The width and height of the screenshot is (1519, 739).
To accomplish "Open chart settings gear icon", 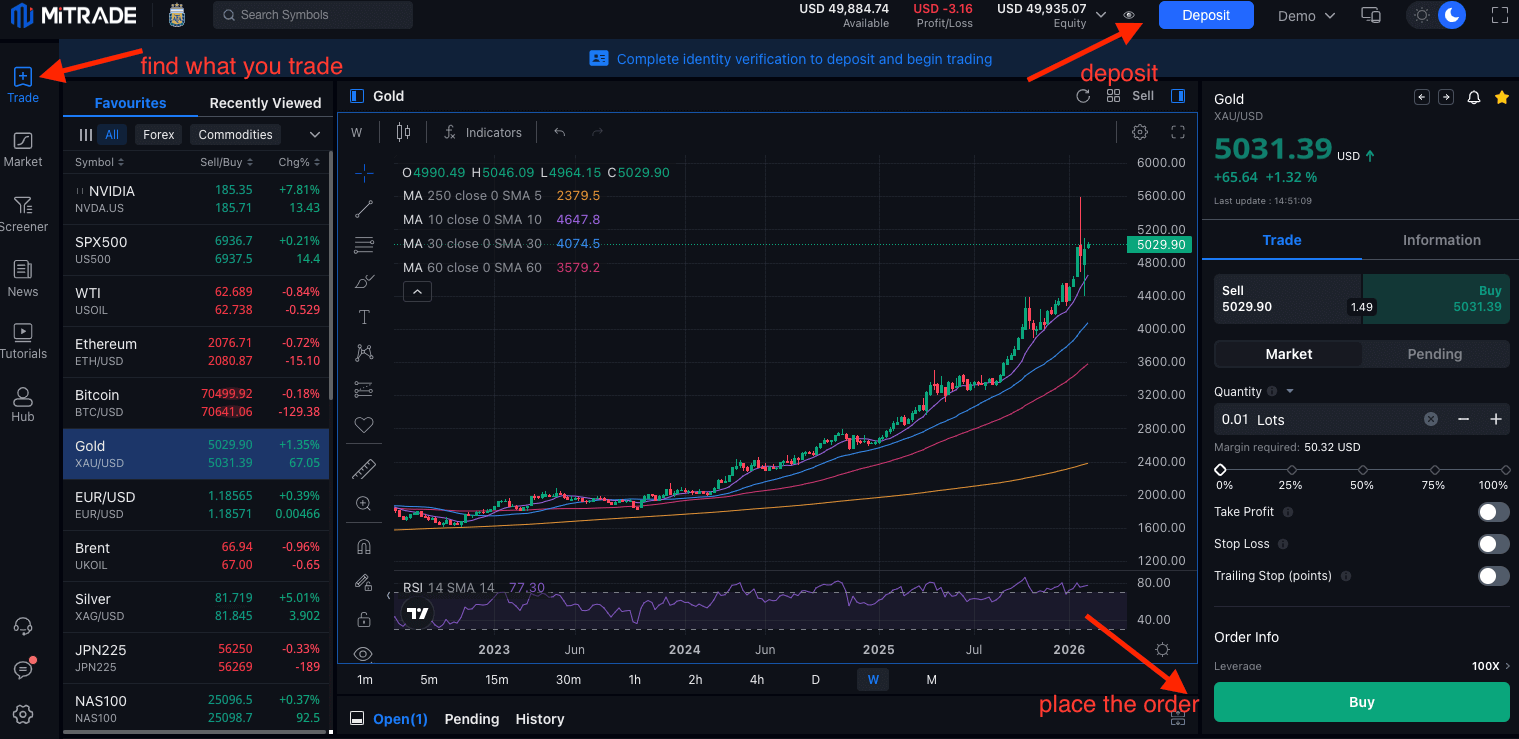I will pos(1139,132).
